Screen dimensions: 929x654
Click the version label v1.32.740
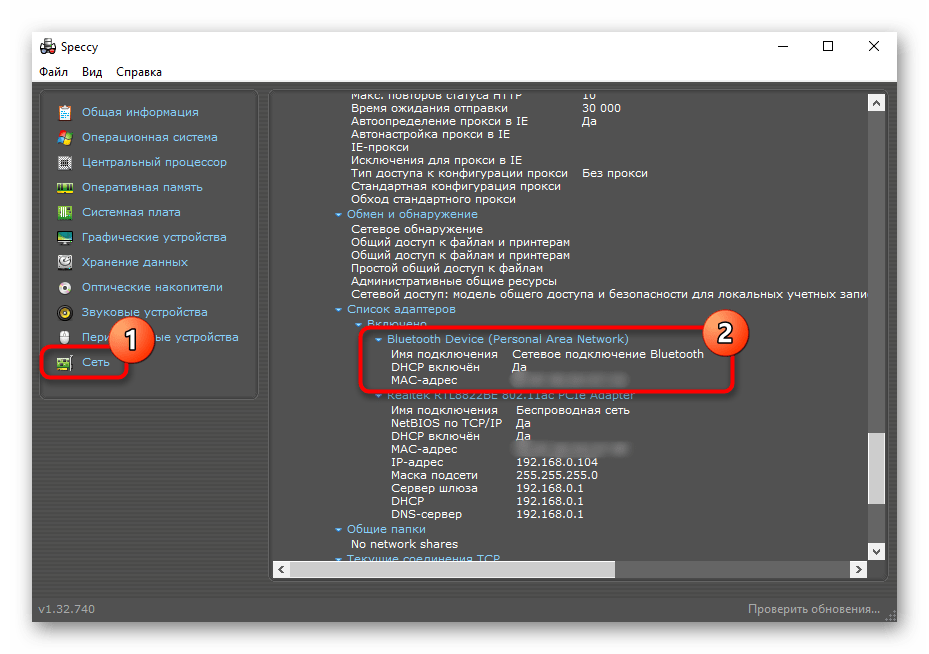click(x=66, y=609)
